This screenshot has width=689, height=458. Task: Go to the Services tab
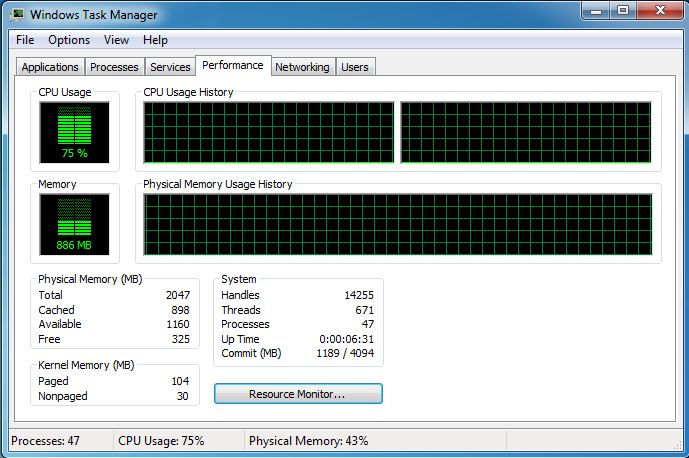point(170,67)
